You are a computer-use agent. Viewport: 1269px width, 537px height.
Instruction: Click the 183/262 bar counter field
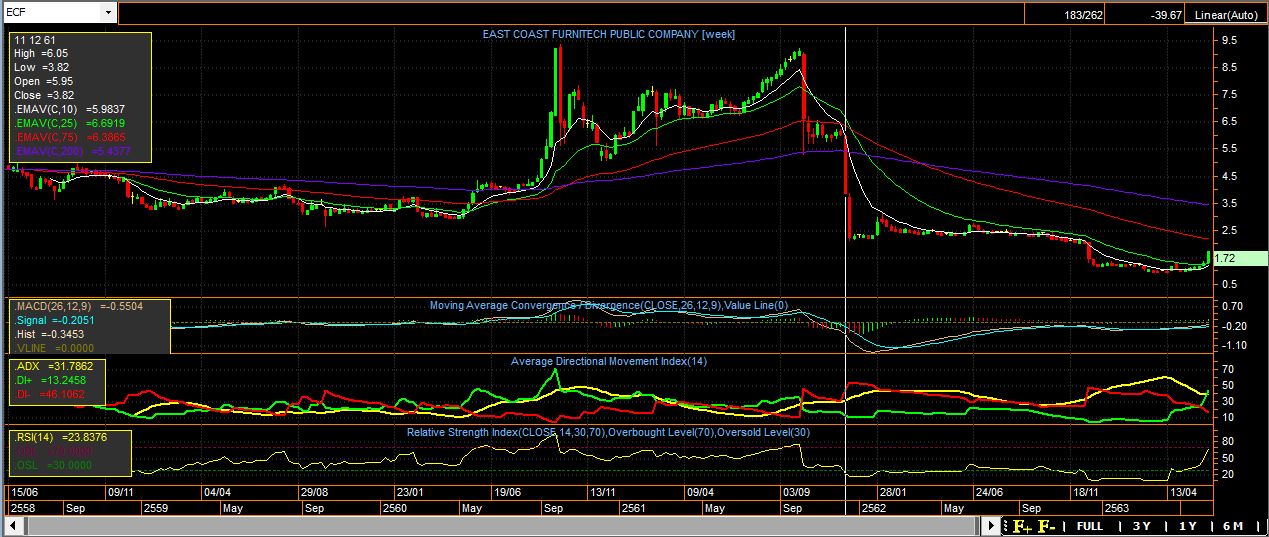[1083, 14]
